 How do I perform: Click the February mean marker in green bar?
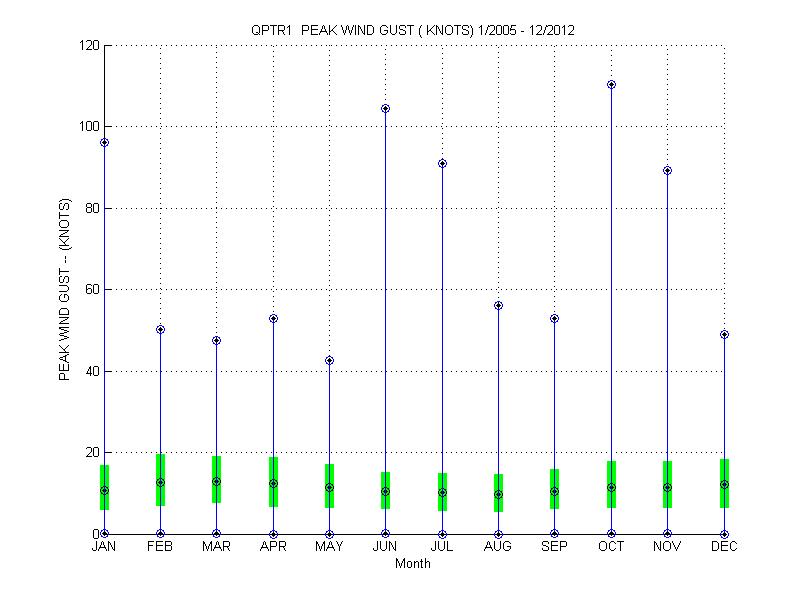click(160, 483)
